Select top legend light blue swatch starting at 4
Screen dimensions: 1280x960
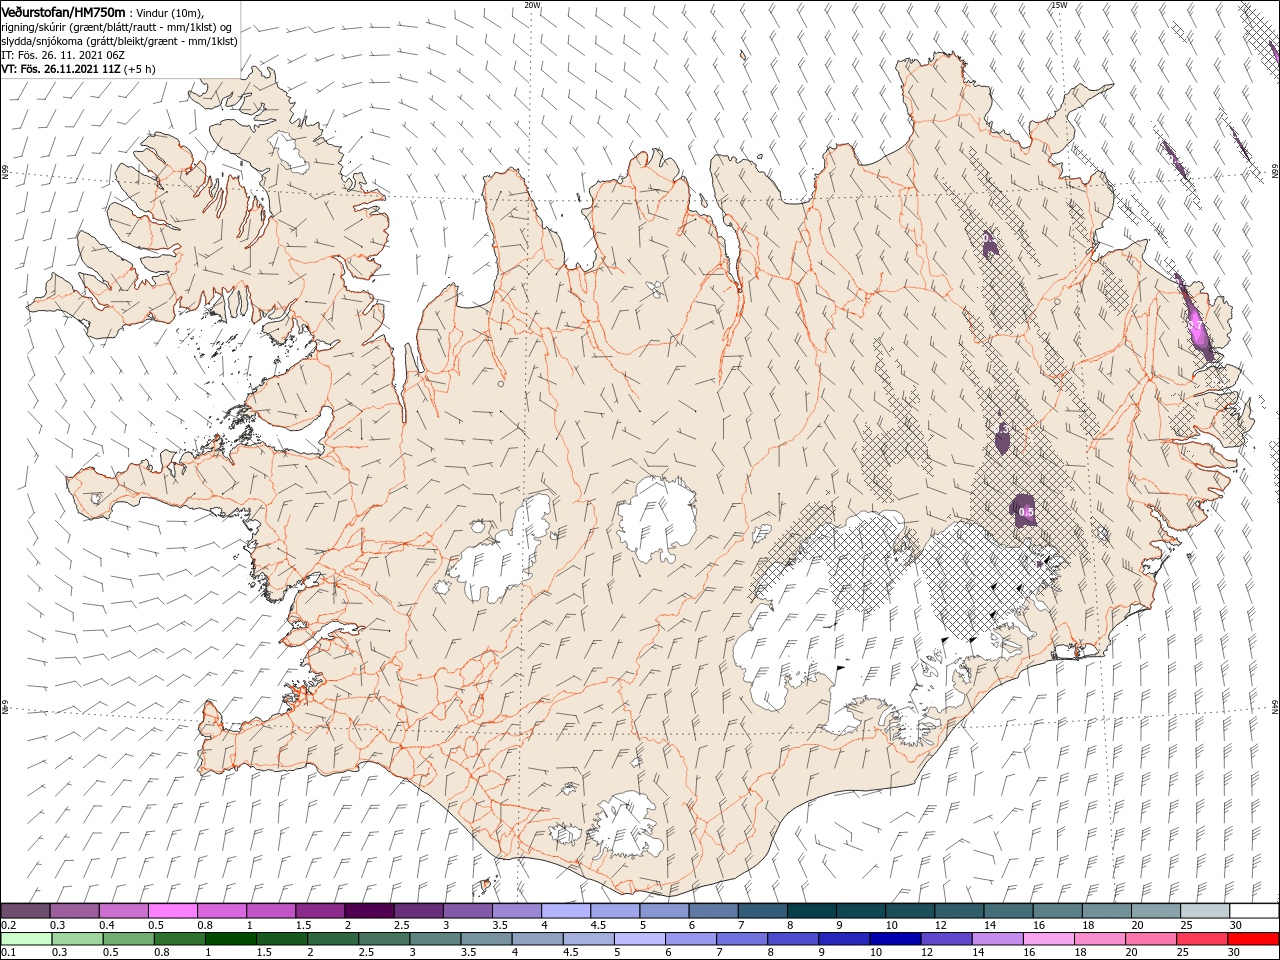tap(566, 911)
